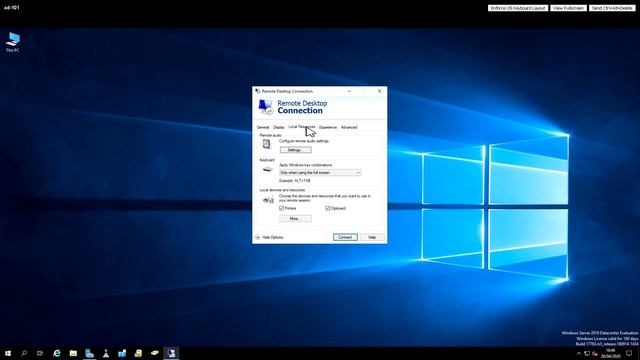Viewport: 640px width, 360px height.
Task: Open Windows key combinations dropdown
Action: pos(320,173)
